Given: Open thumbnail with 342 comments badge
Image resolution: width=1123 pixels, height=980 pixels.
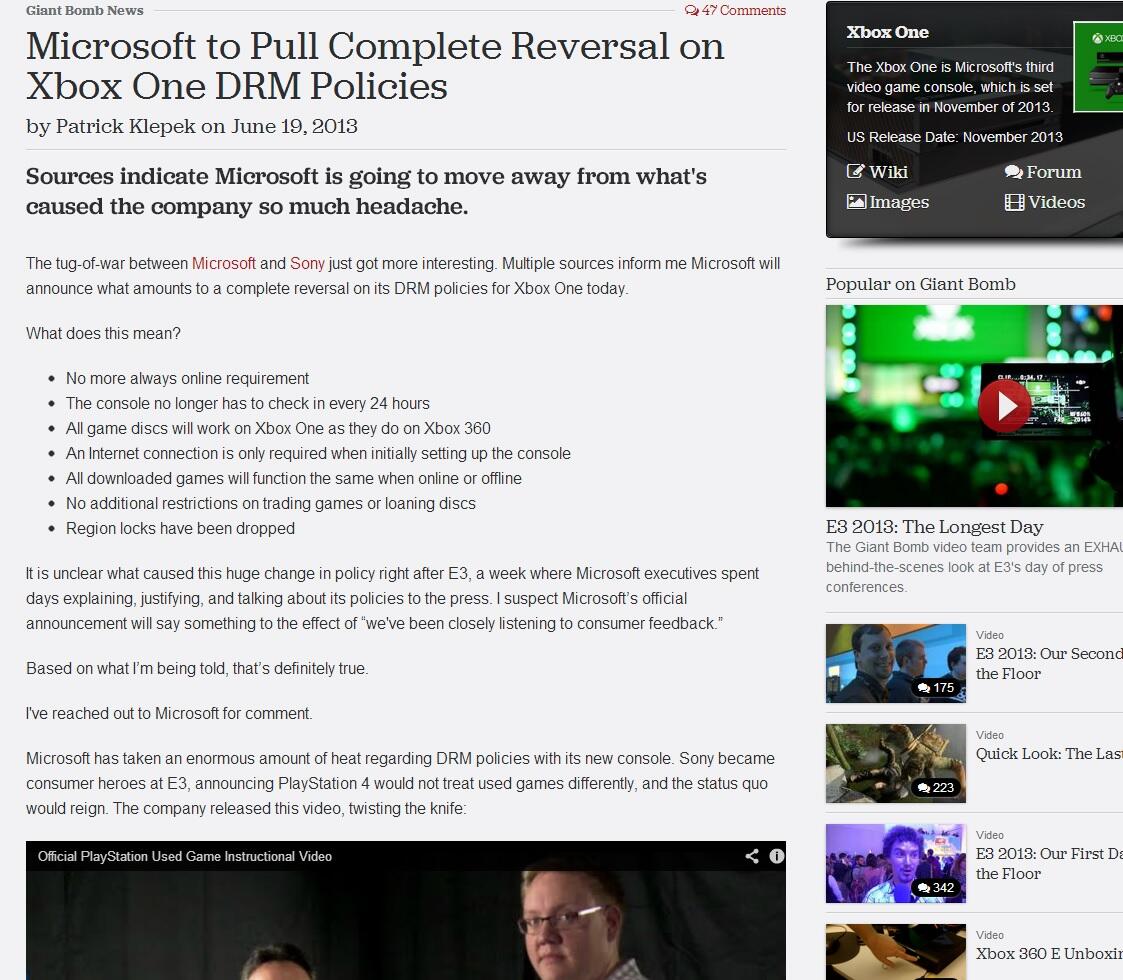Looking at the screenshot, I should (x=895, y=863).
